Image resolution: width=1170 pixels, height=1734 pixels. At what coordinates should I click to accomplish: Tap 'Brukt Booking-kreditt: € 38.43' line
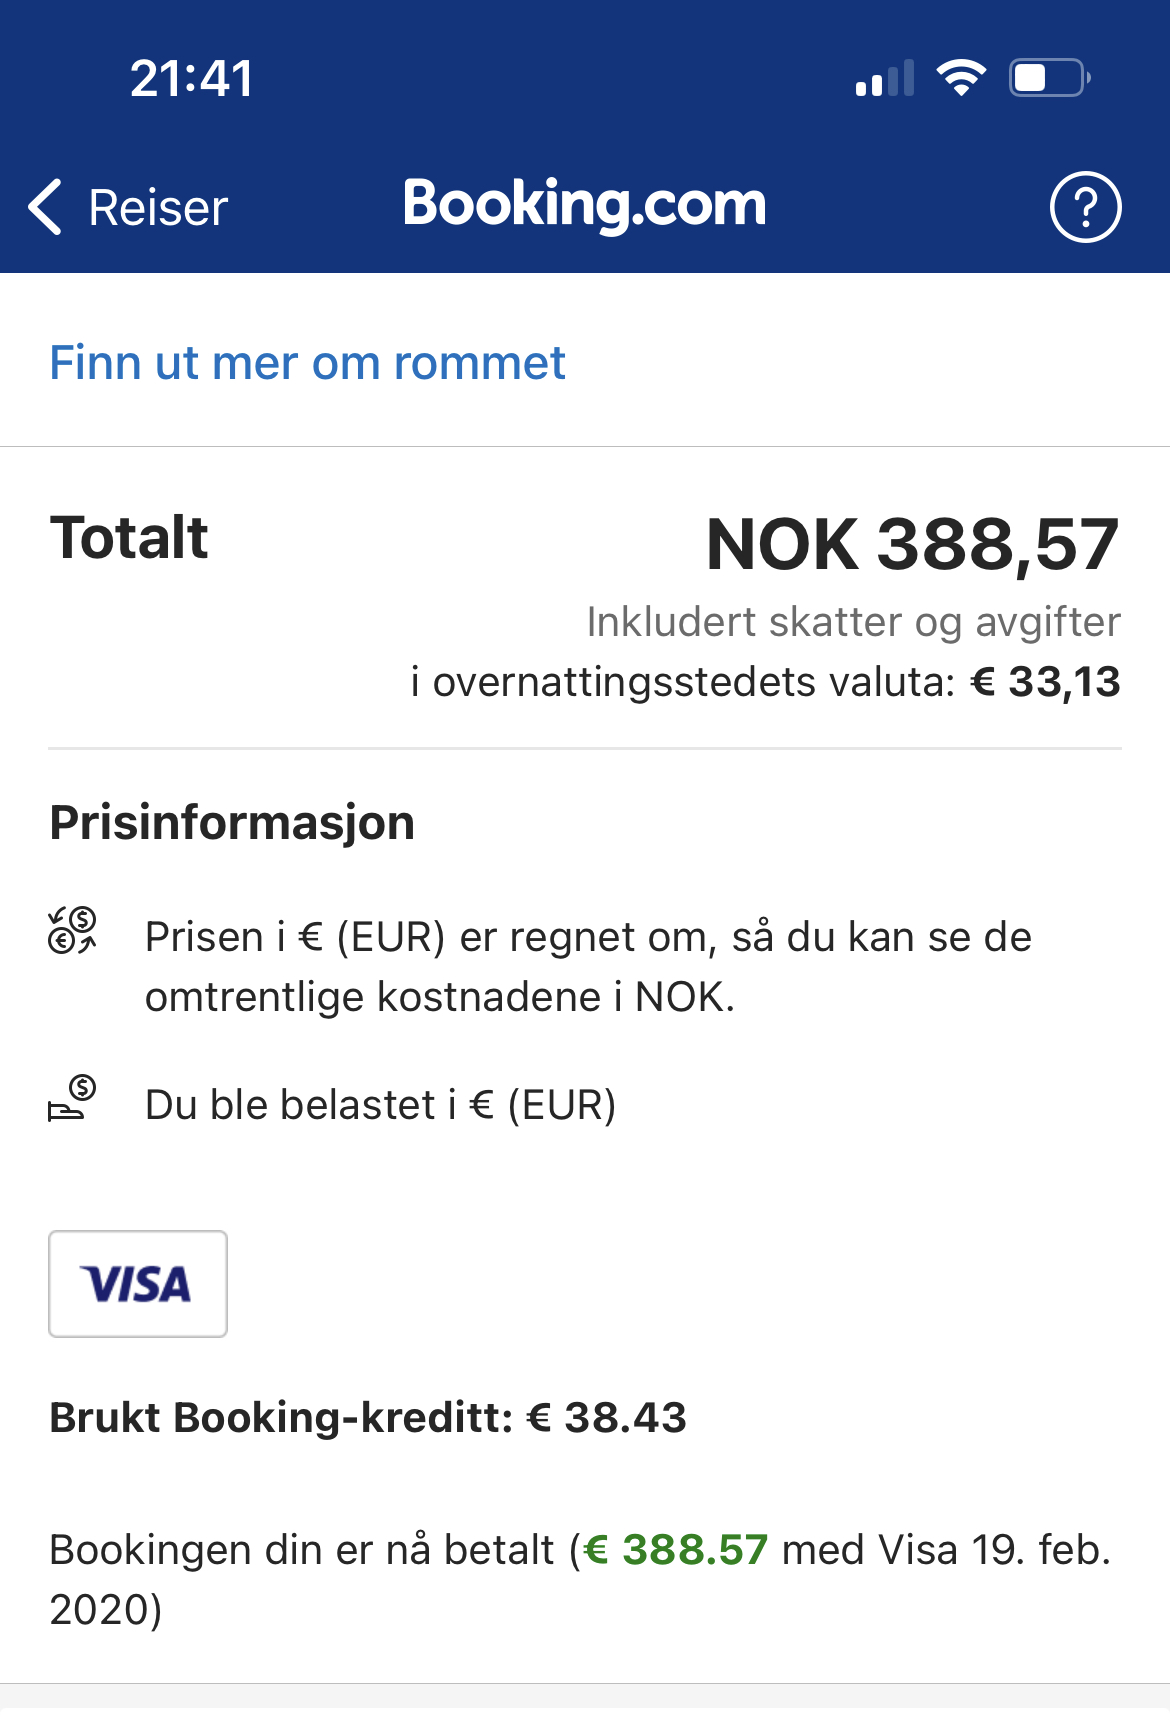368,1418
